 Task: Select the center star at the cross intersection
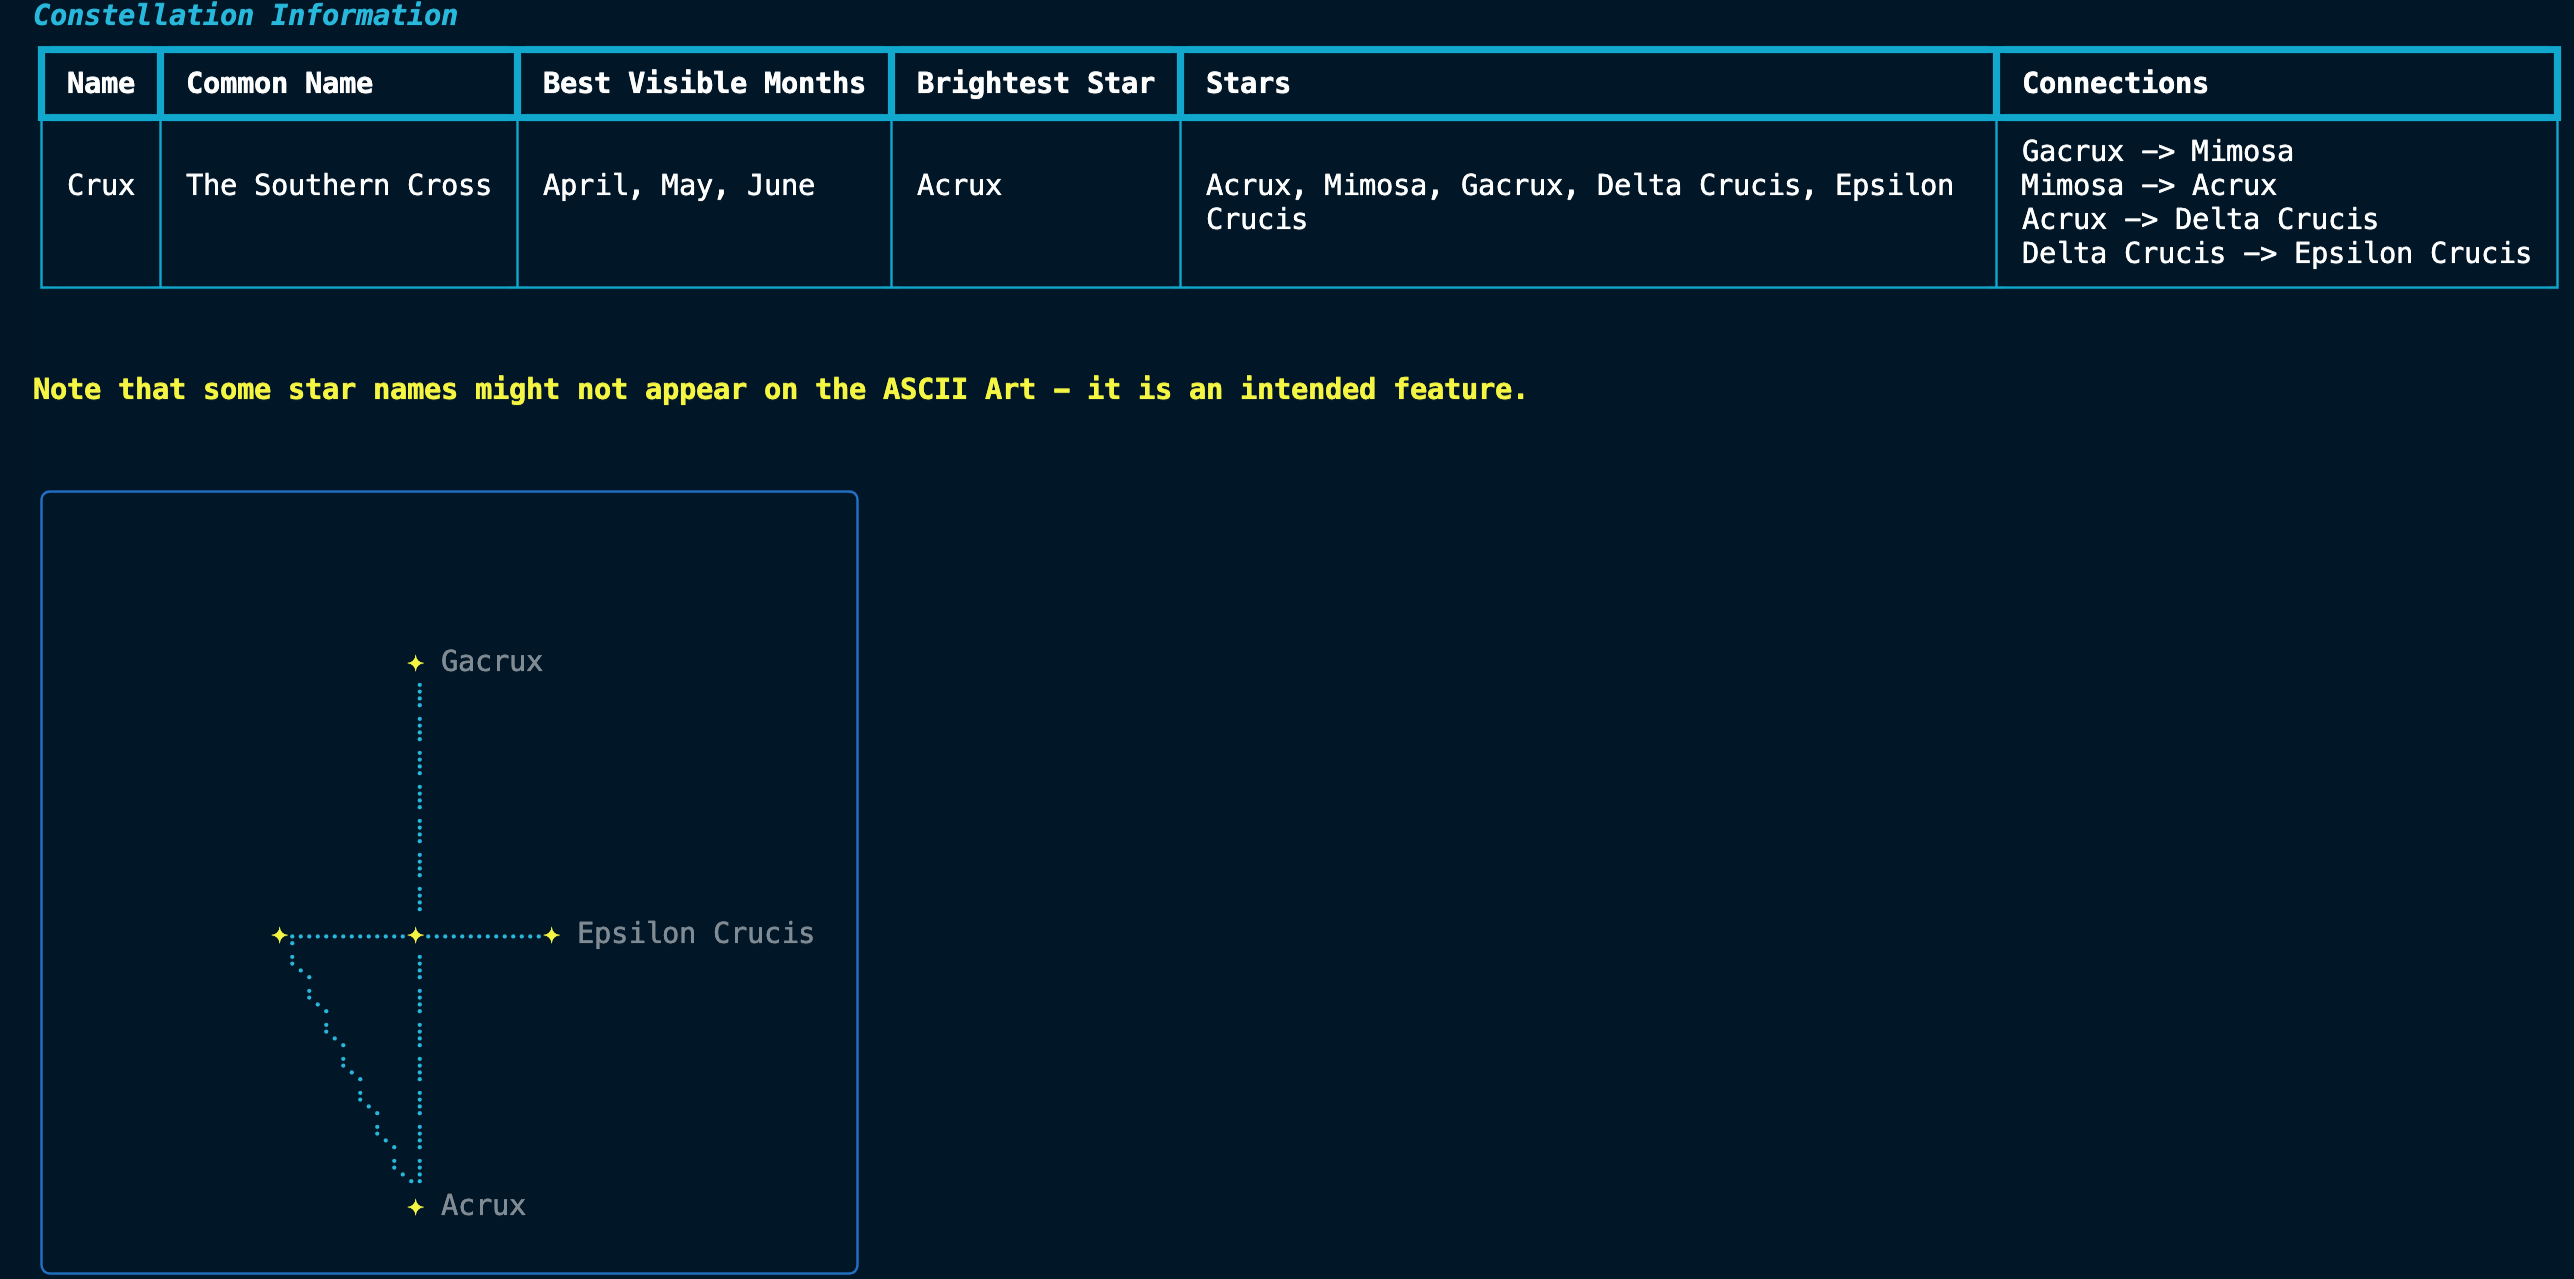(x=416, y=935)
